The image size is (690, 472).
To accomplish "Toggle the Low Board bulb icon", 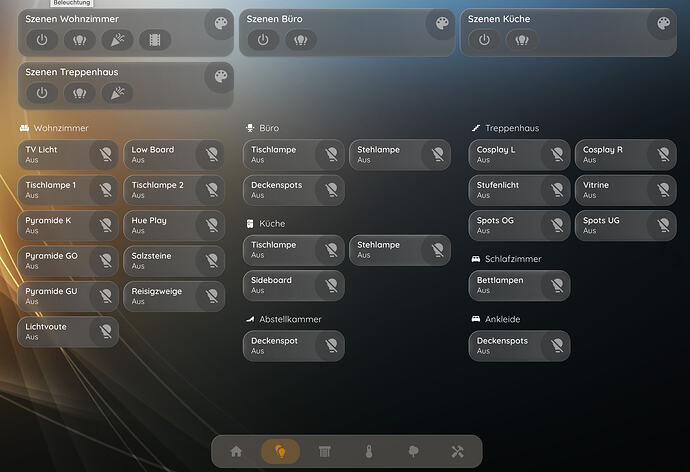I will (x=211, y=154).
